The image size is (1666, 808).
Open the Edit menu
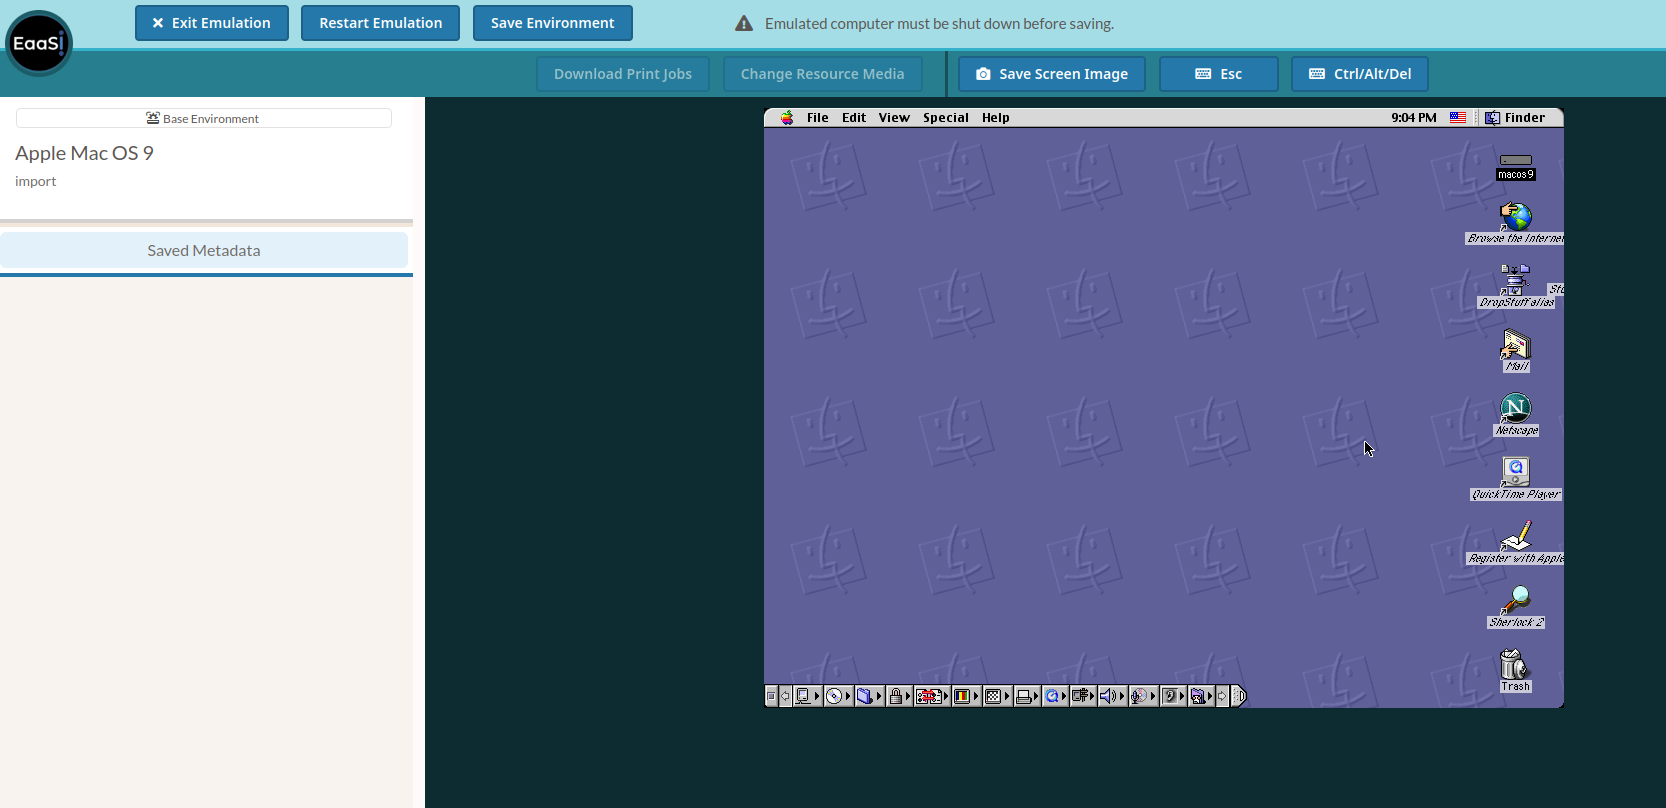coord(854,117)
